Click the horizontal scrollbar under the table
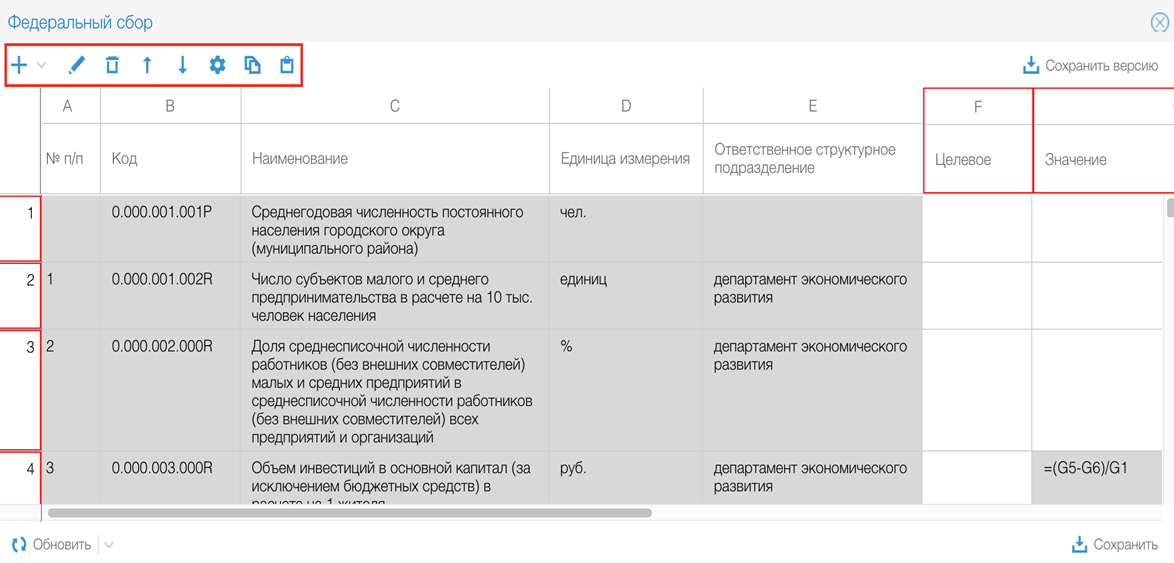The width and height of the screenshot is (1174, 563). tap(350, 513)
